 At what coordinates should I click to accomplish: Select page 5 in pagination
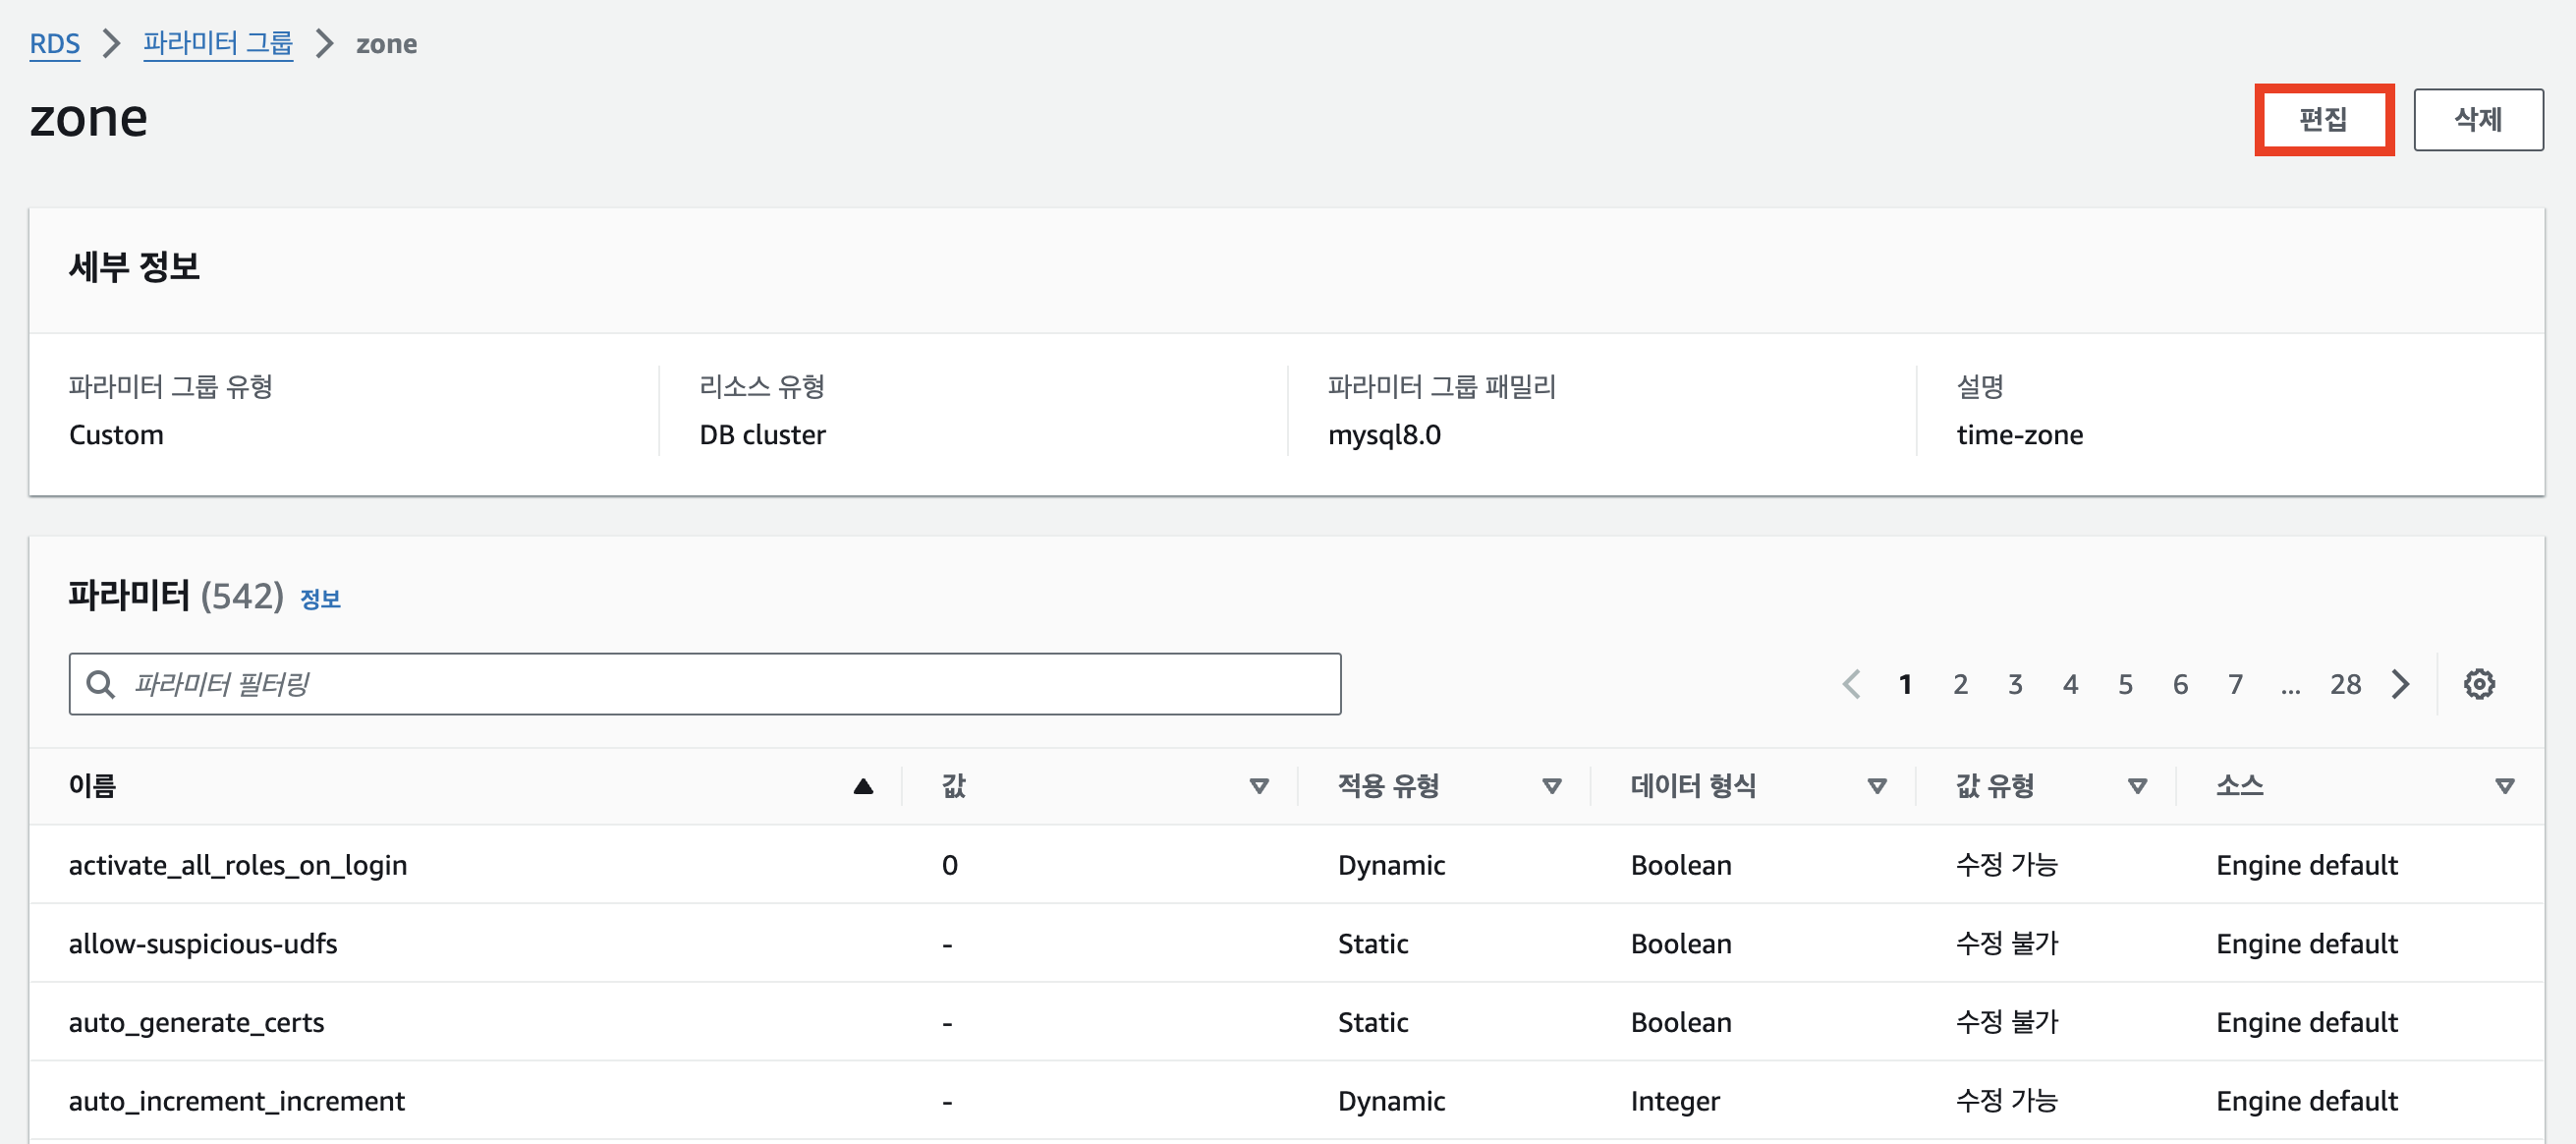[x=2125, y=684]
